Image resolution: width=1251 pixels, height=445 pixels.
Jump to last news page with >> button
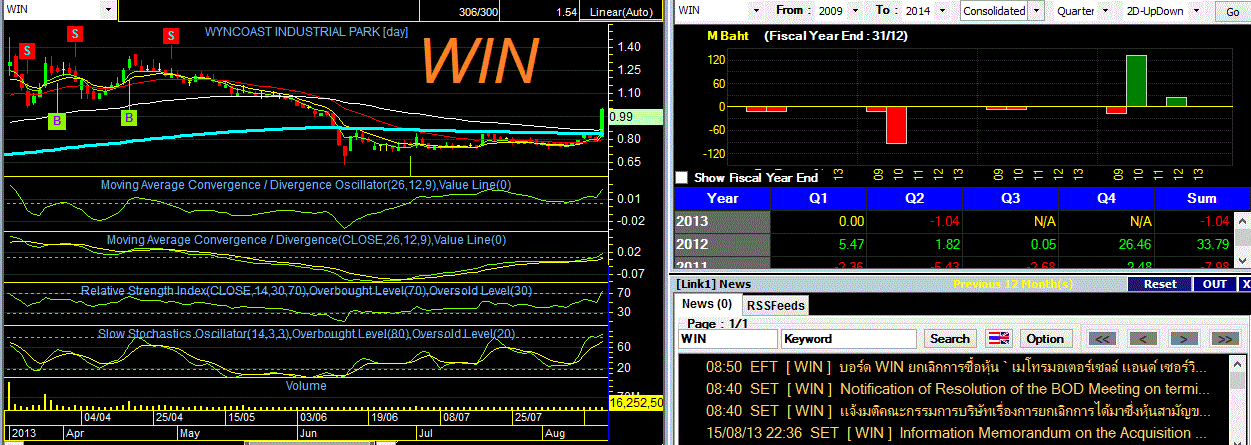[1226, 338]
